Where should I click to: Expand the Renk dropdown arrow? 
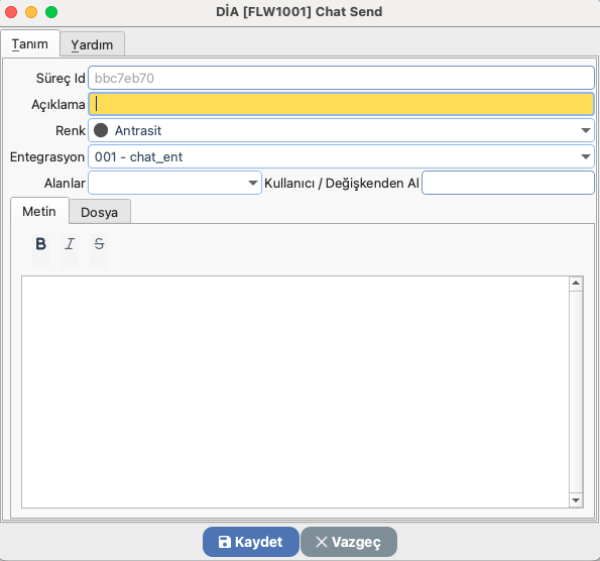(585, 130)
